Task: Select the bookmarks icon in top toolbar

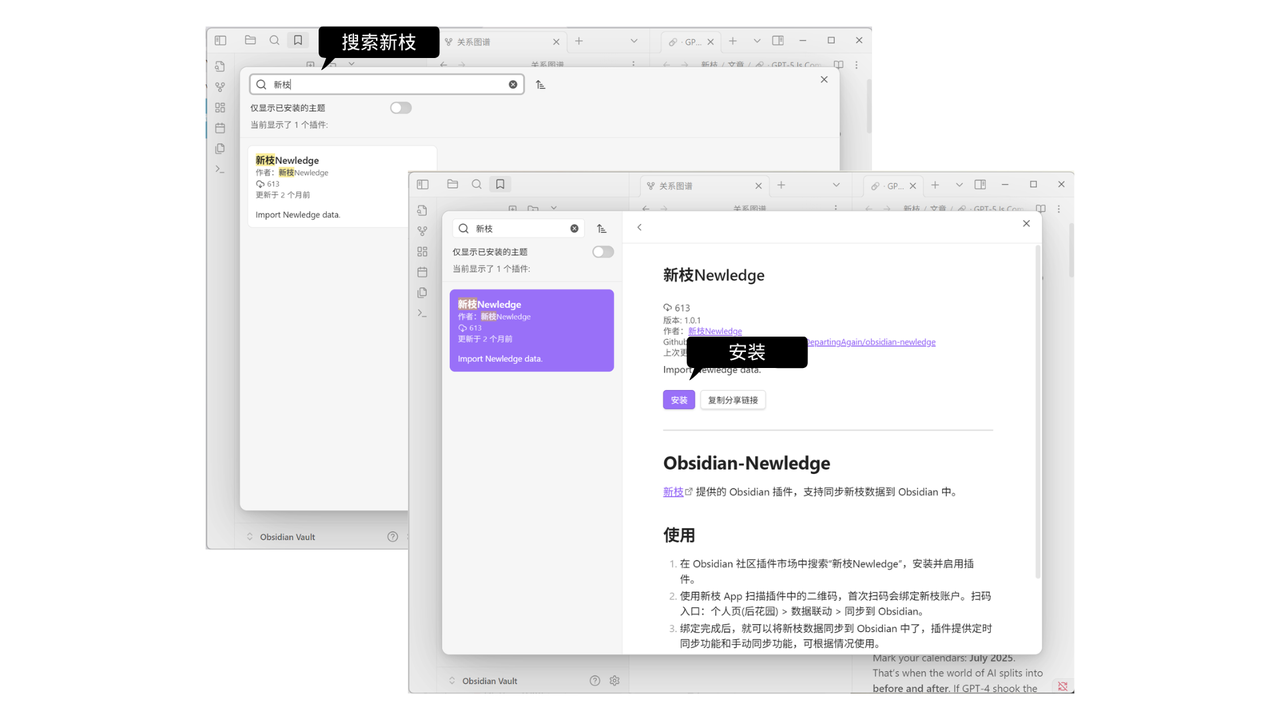Action: click(x=499, y=183)
